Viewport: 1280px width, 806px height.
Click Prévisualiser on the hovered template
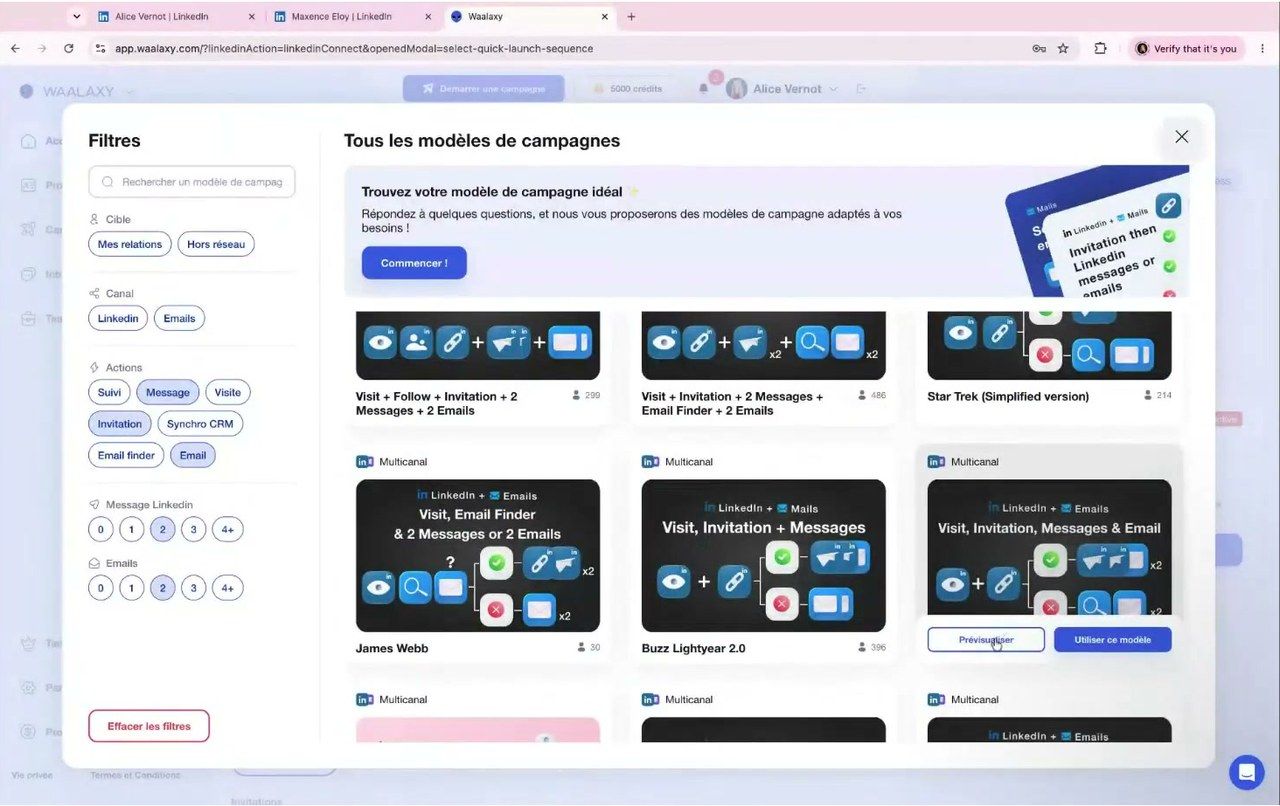986,640
